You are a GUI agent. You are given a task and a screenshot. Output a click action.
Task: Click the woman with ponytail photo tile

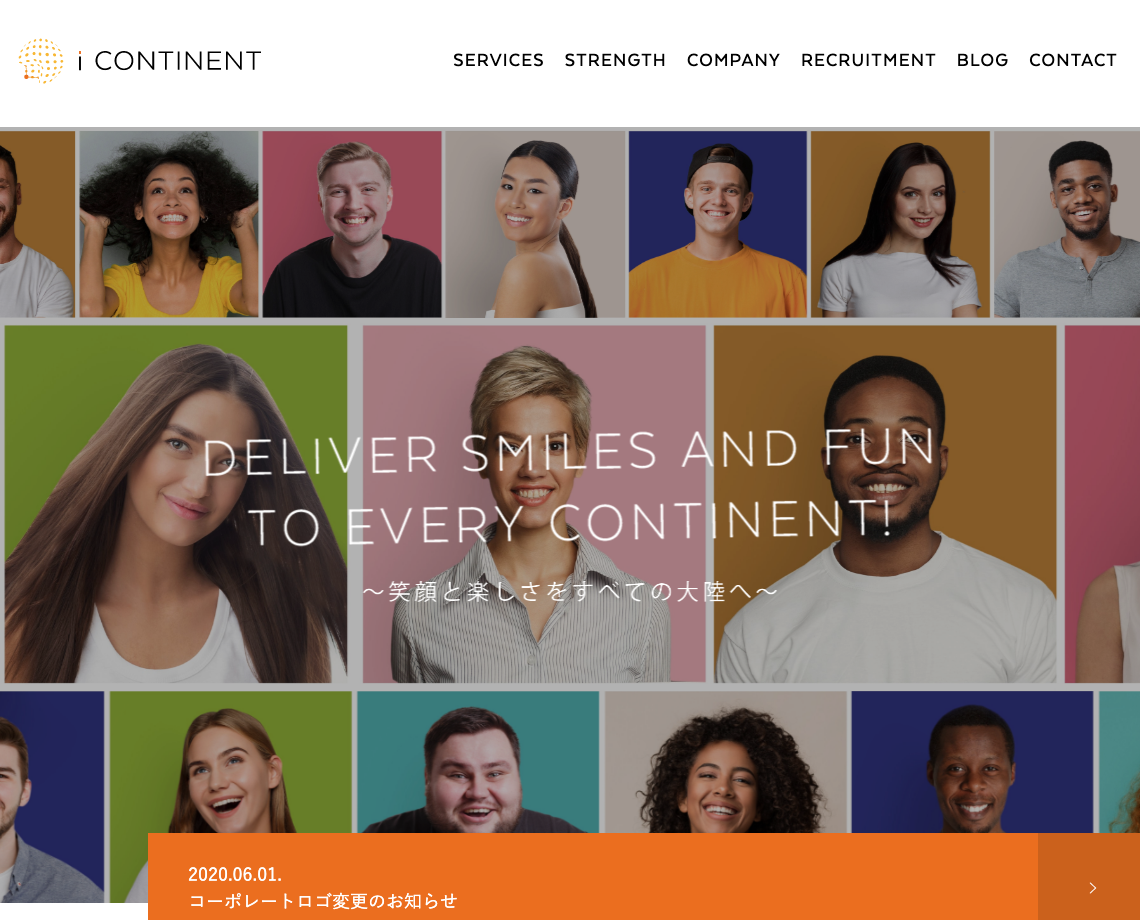[x=535, y=224]
